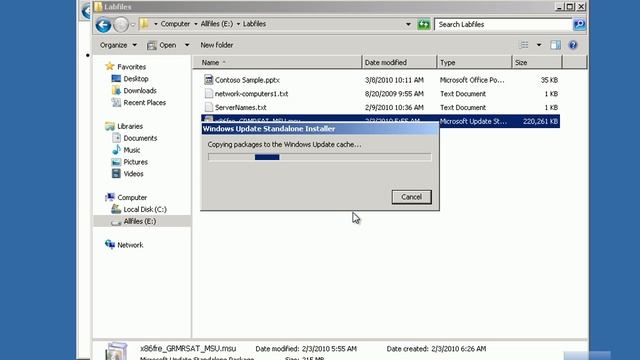Click the Documents library icon
This screenshot has width=640, height=360.
coord(116,138)
